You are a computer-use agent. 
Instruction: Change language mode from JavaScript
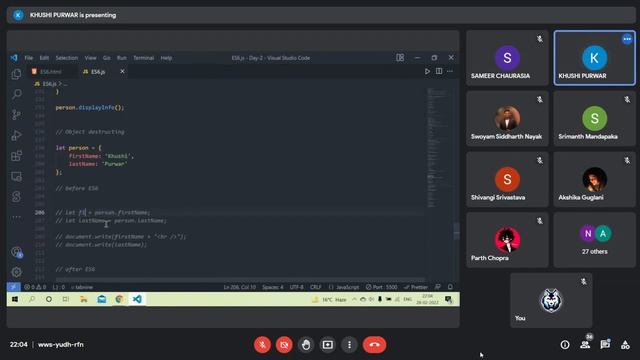point(344,287)
